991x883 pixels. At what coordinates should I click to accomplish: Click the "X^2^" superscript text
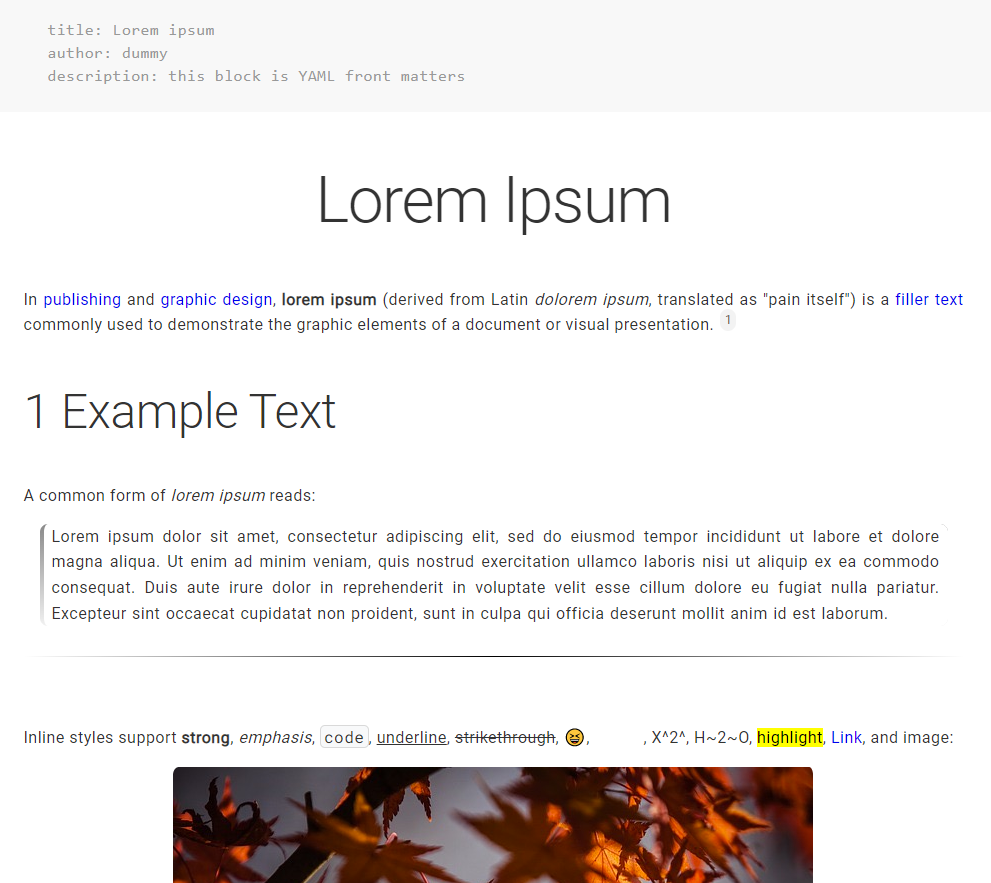tap(669, 738)
